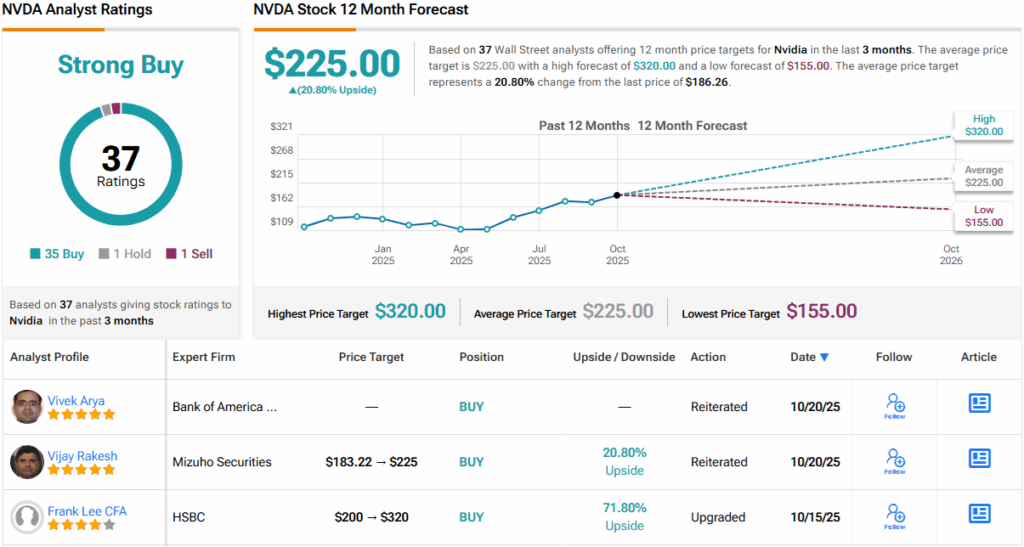
Task: Open article for HSBC rating
Action: [x=979, y=513]
